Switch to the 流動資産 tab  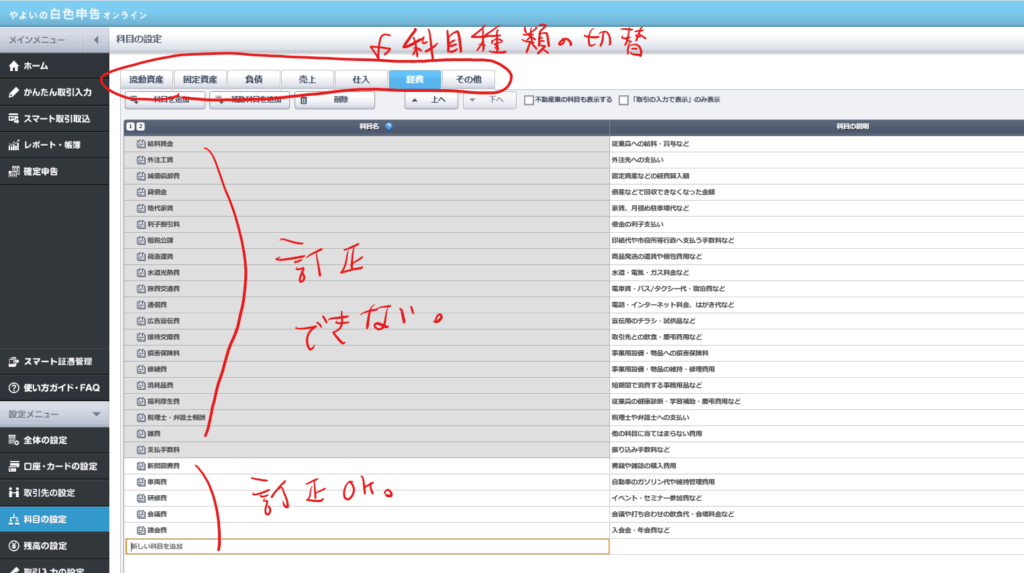146,79
